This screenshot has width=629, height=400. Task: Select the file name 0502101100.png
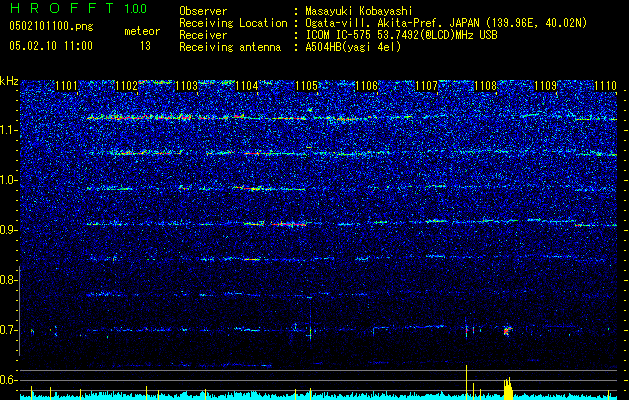click(x=51, y=27)
